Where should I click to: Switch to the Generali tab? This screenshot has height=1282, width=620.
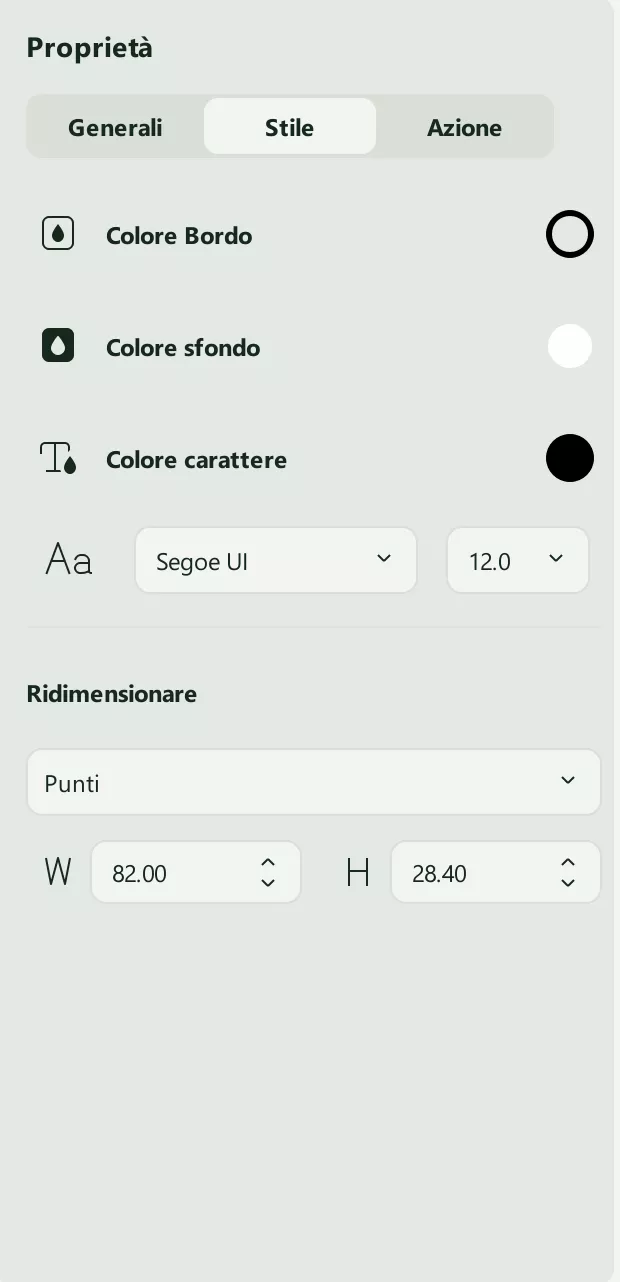(114, 127)
